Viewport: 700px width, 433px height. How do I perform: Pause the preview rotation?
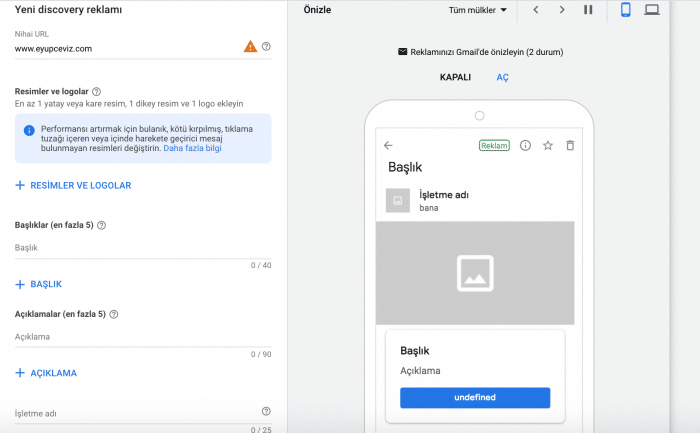(588, 10)
